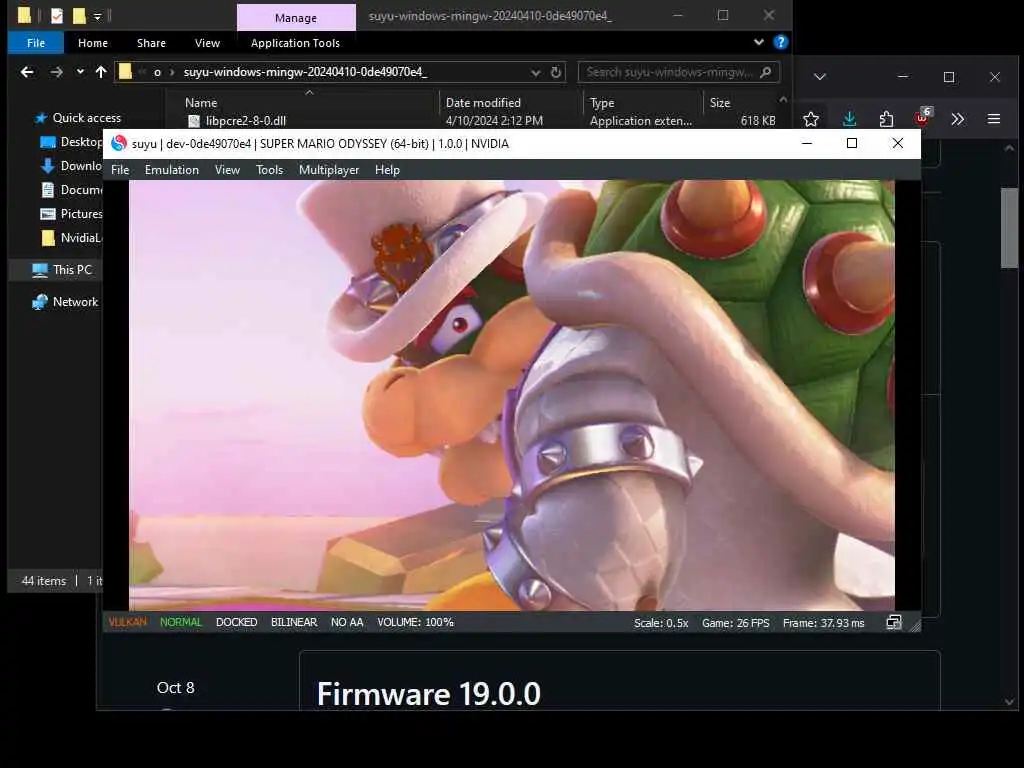Open the View menu in suyu
The height and width of the screenshot is (768, 1024).
click(x=227, y=170)
